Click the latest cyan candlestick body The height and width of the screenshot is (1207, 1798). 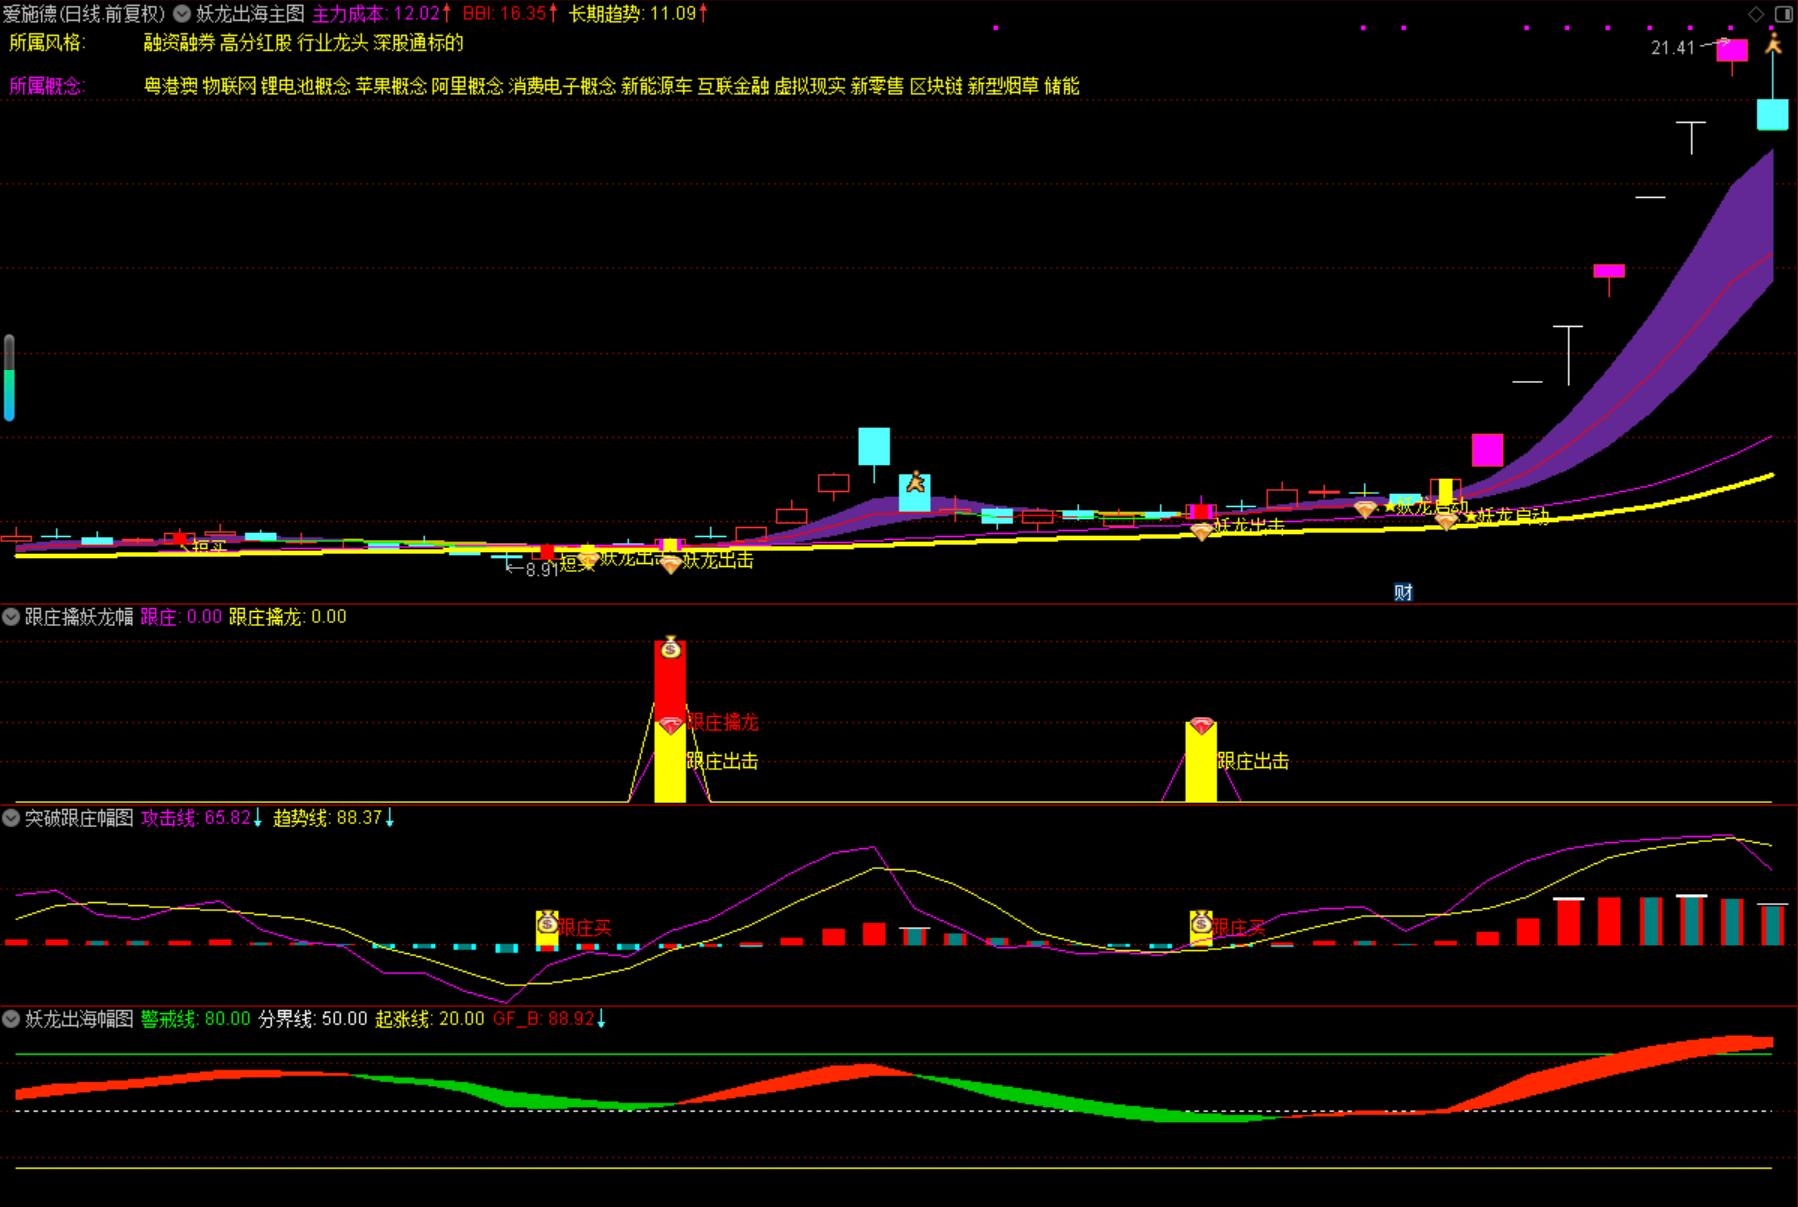pos(1773,113)
